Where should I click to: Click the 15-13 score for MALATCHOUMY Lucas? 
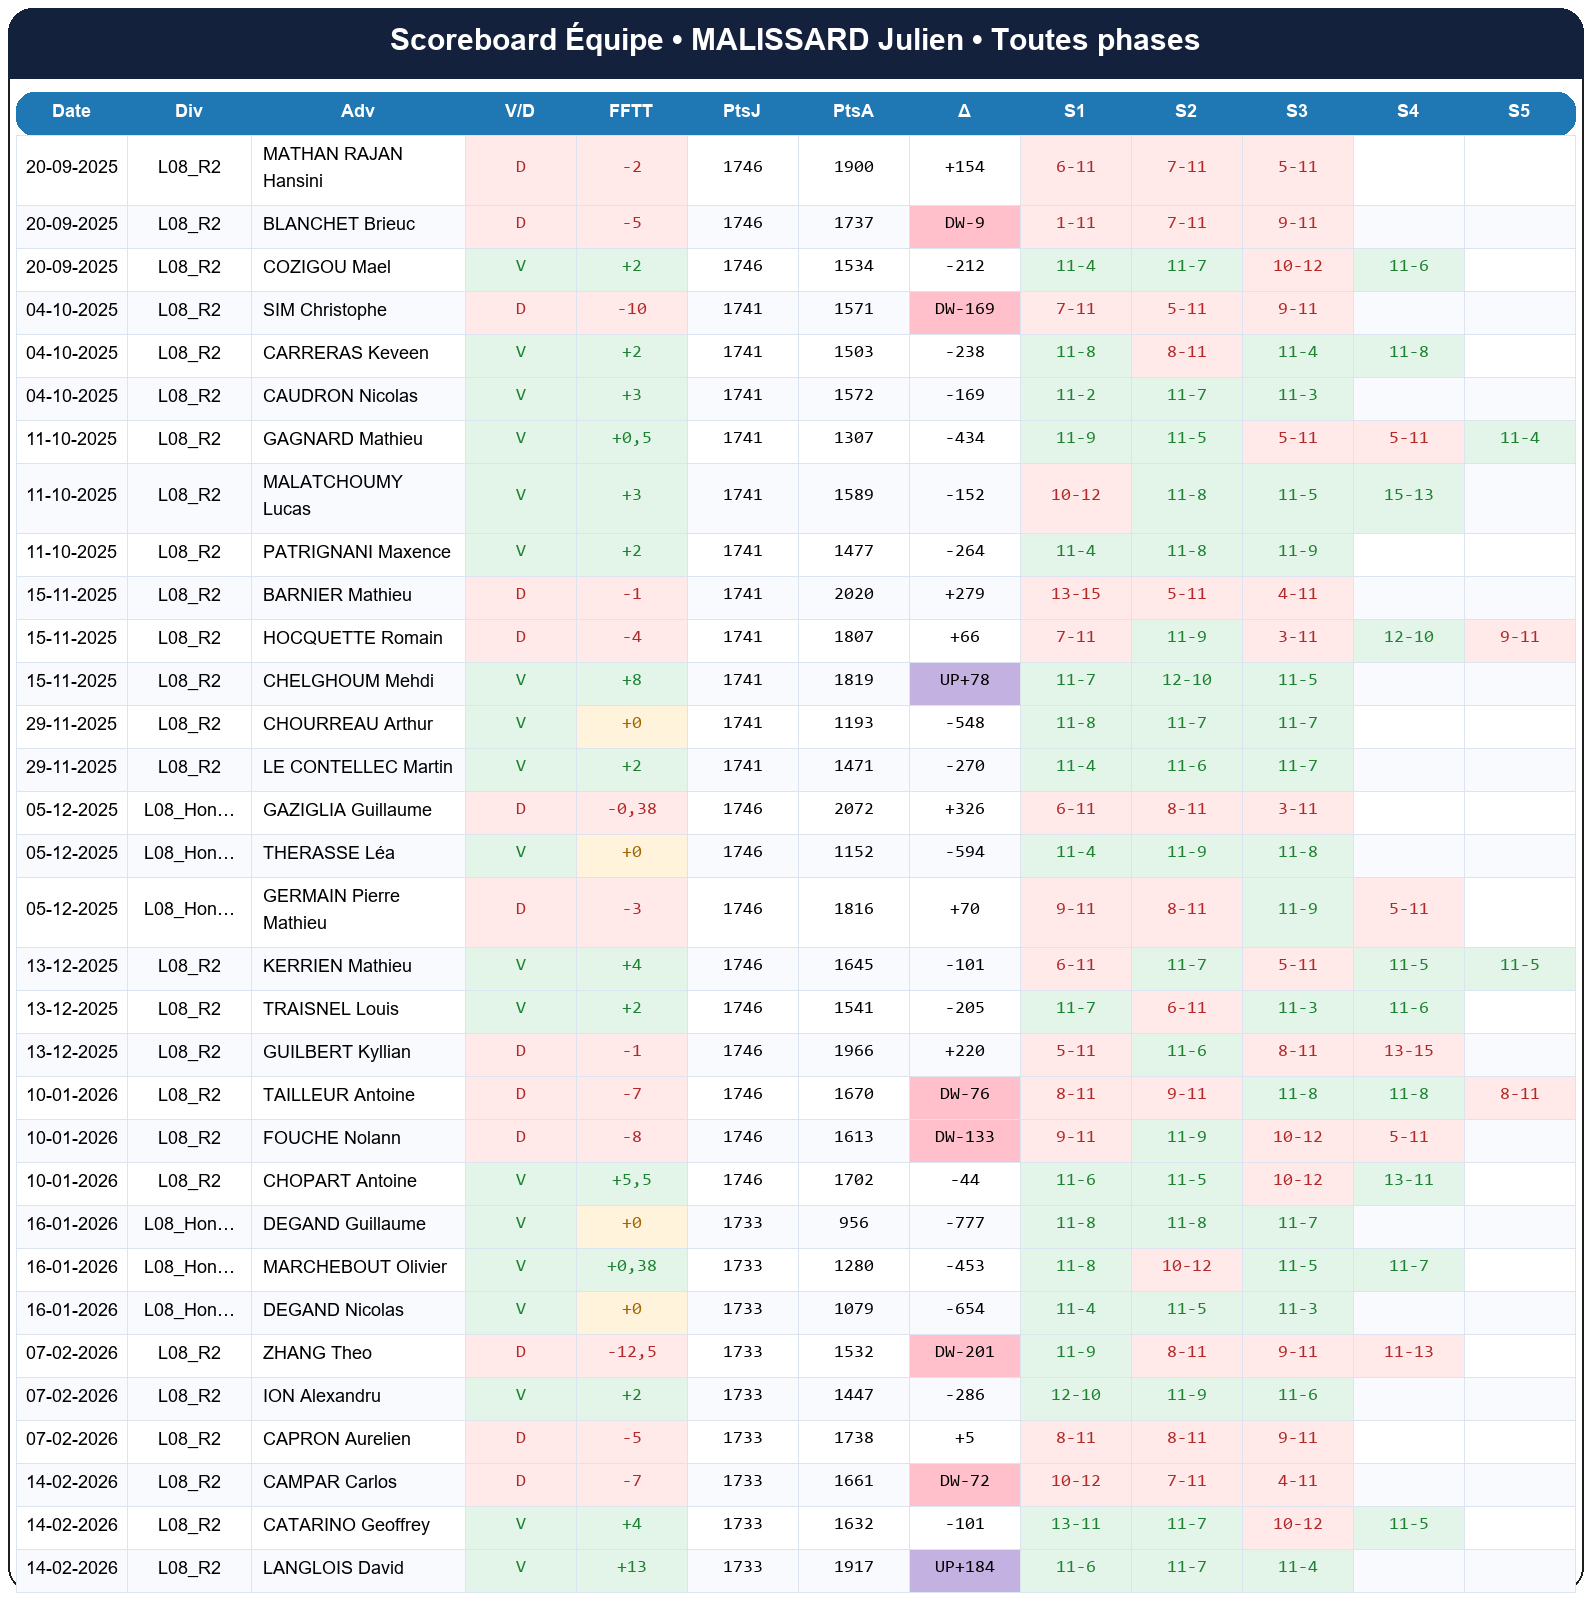pyautogui.click(x=1407, y=495)
